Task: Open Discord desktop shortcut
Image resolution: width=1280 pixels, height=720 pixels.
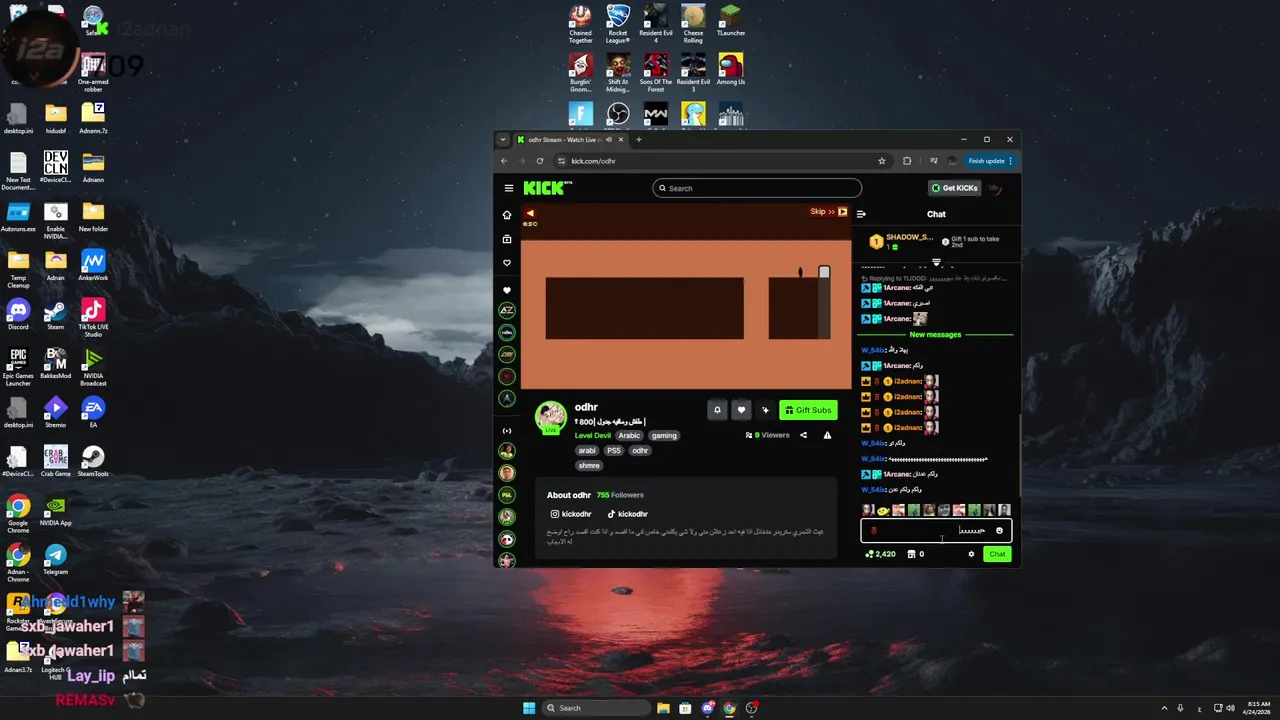Action: [x=18, y=315]
